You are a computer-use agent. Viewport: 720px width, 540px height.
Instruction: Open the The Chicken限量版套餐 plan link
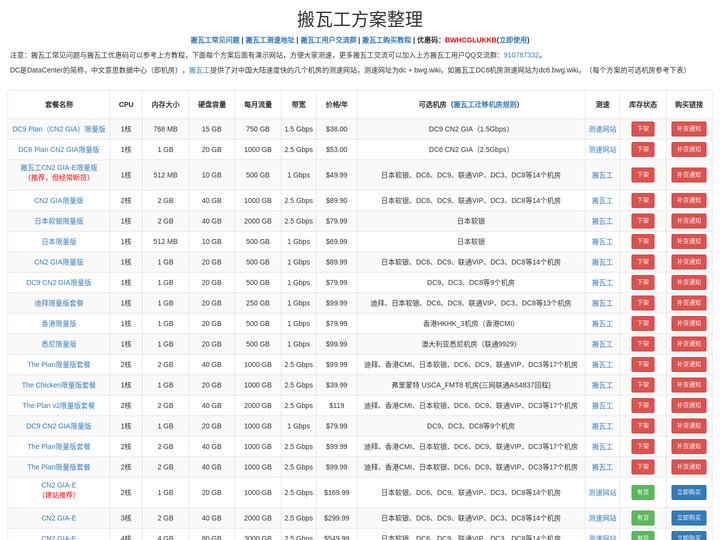coord(59,385)
